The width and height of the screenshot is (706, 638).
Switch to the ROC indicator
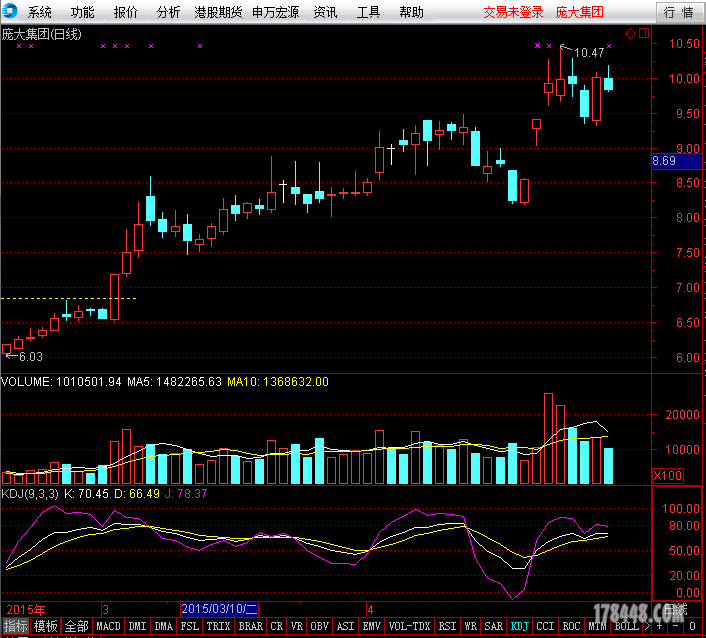[x=571, y=626]
